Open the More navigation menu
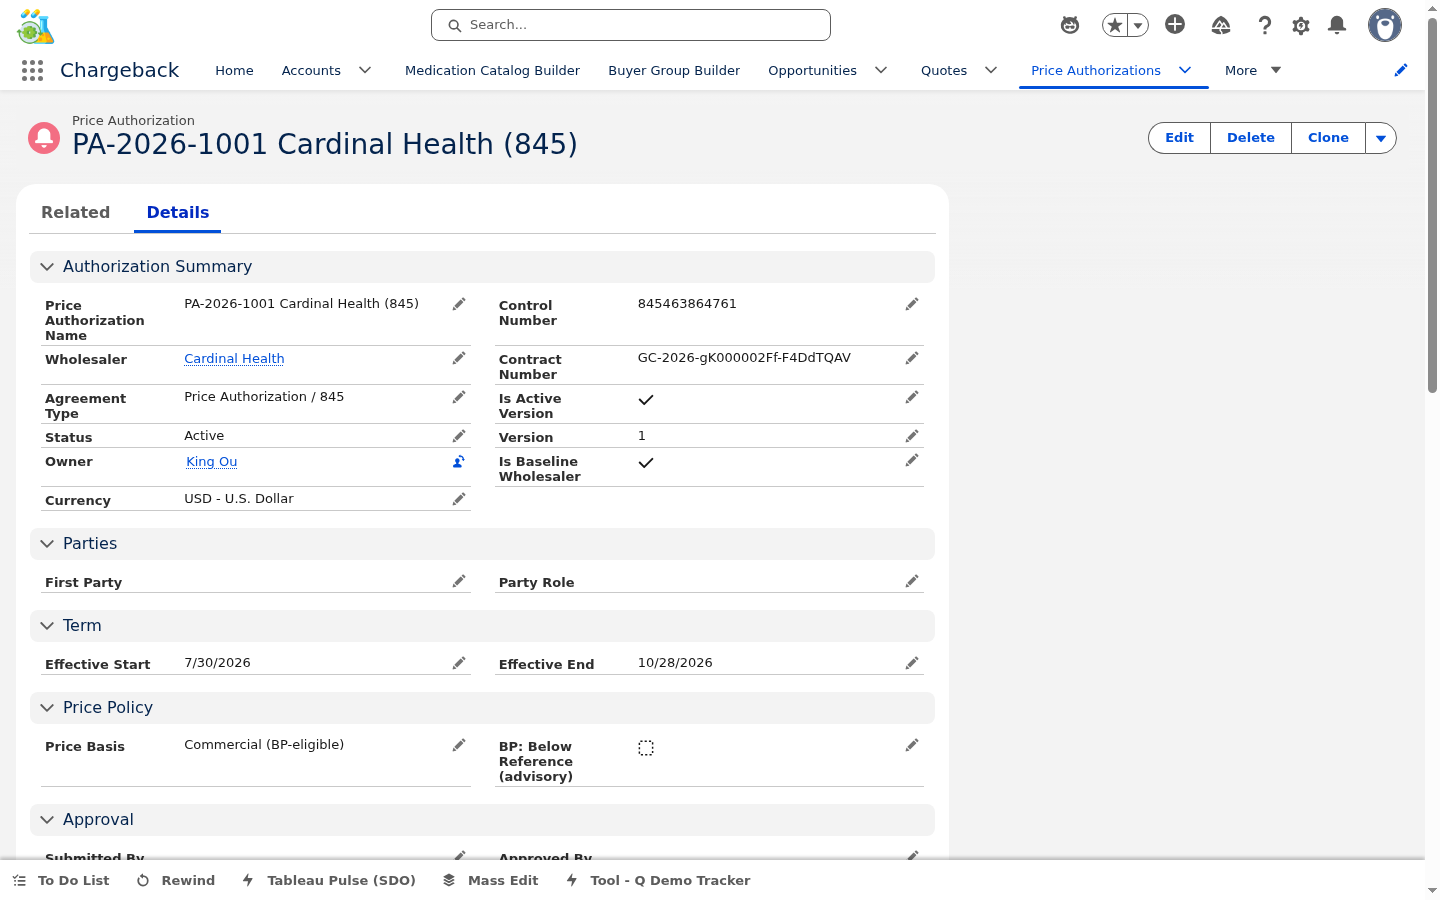This screenshot has width=1440, height=900. pos(1253,70)
